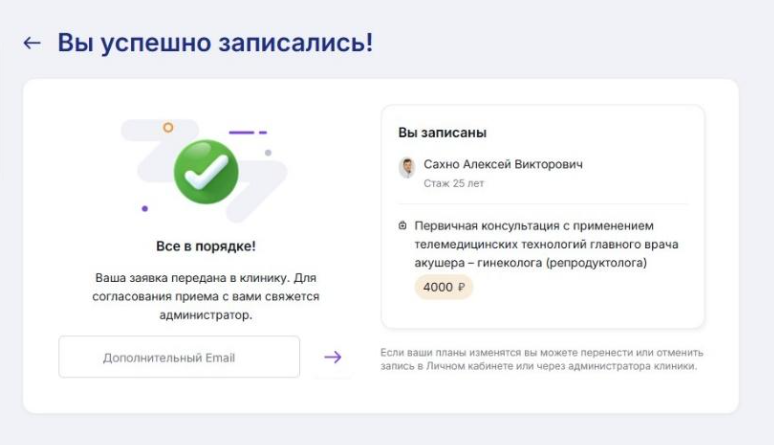
Task: Open doctor Сахно Алексей Викторович's name
Action: (503, 163)
